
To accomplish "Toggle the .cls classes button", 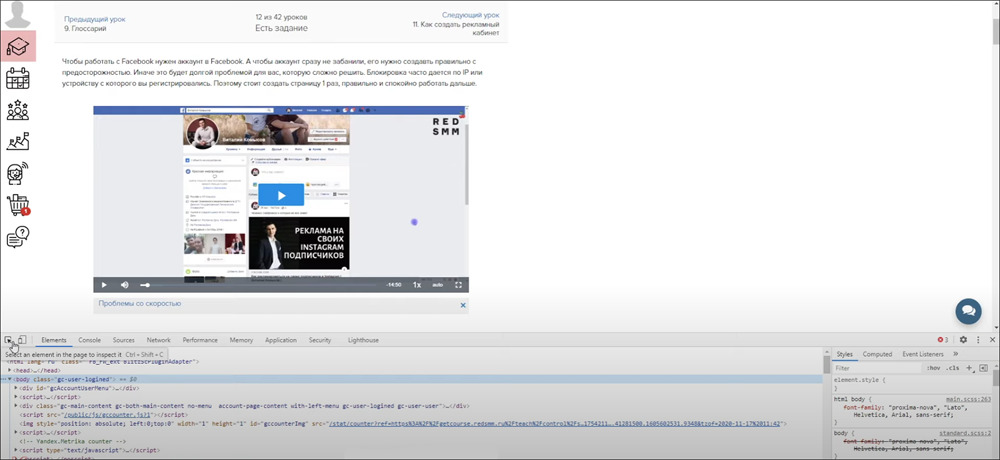I will pyautogui.click(x=953, y=368).
